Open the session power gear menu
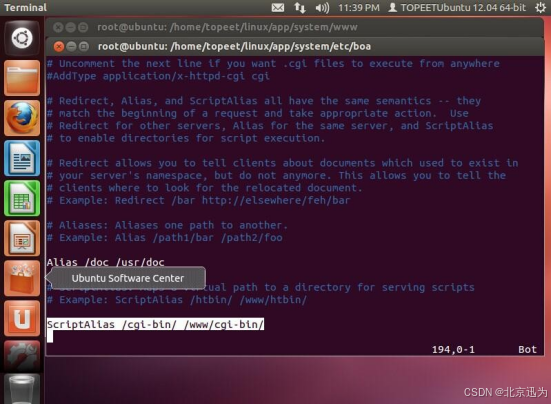Image resolution: width=552 pixels, height=404 pixels. pos(540,7)
